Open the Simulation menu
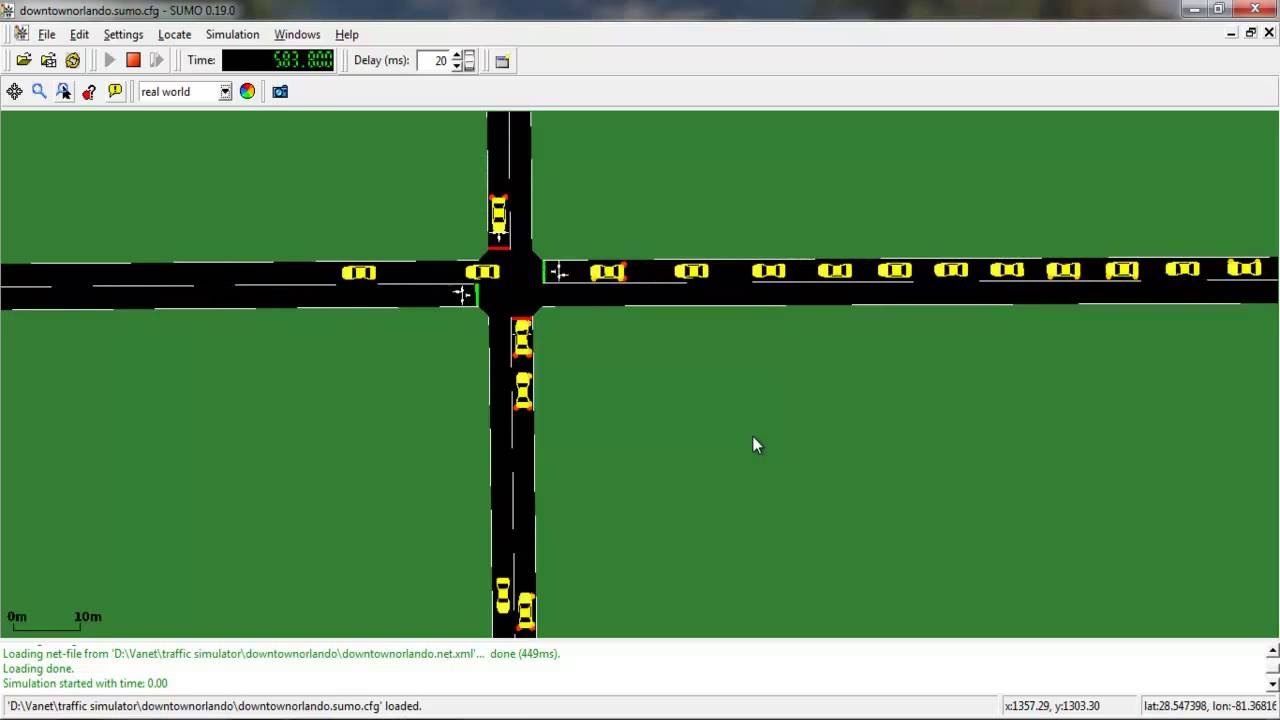This screenshot has height=720, width=1280. point(232,34)
